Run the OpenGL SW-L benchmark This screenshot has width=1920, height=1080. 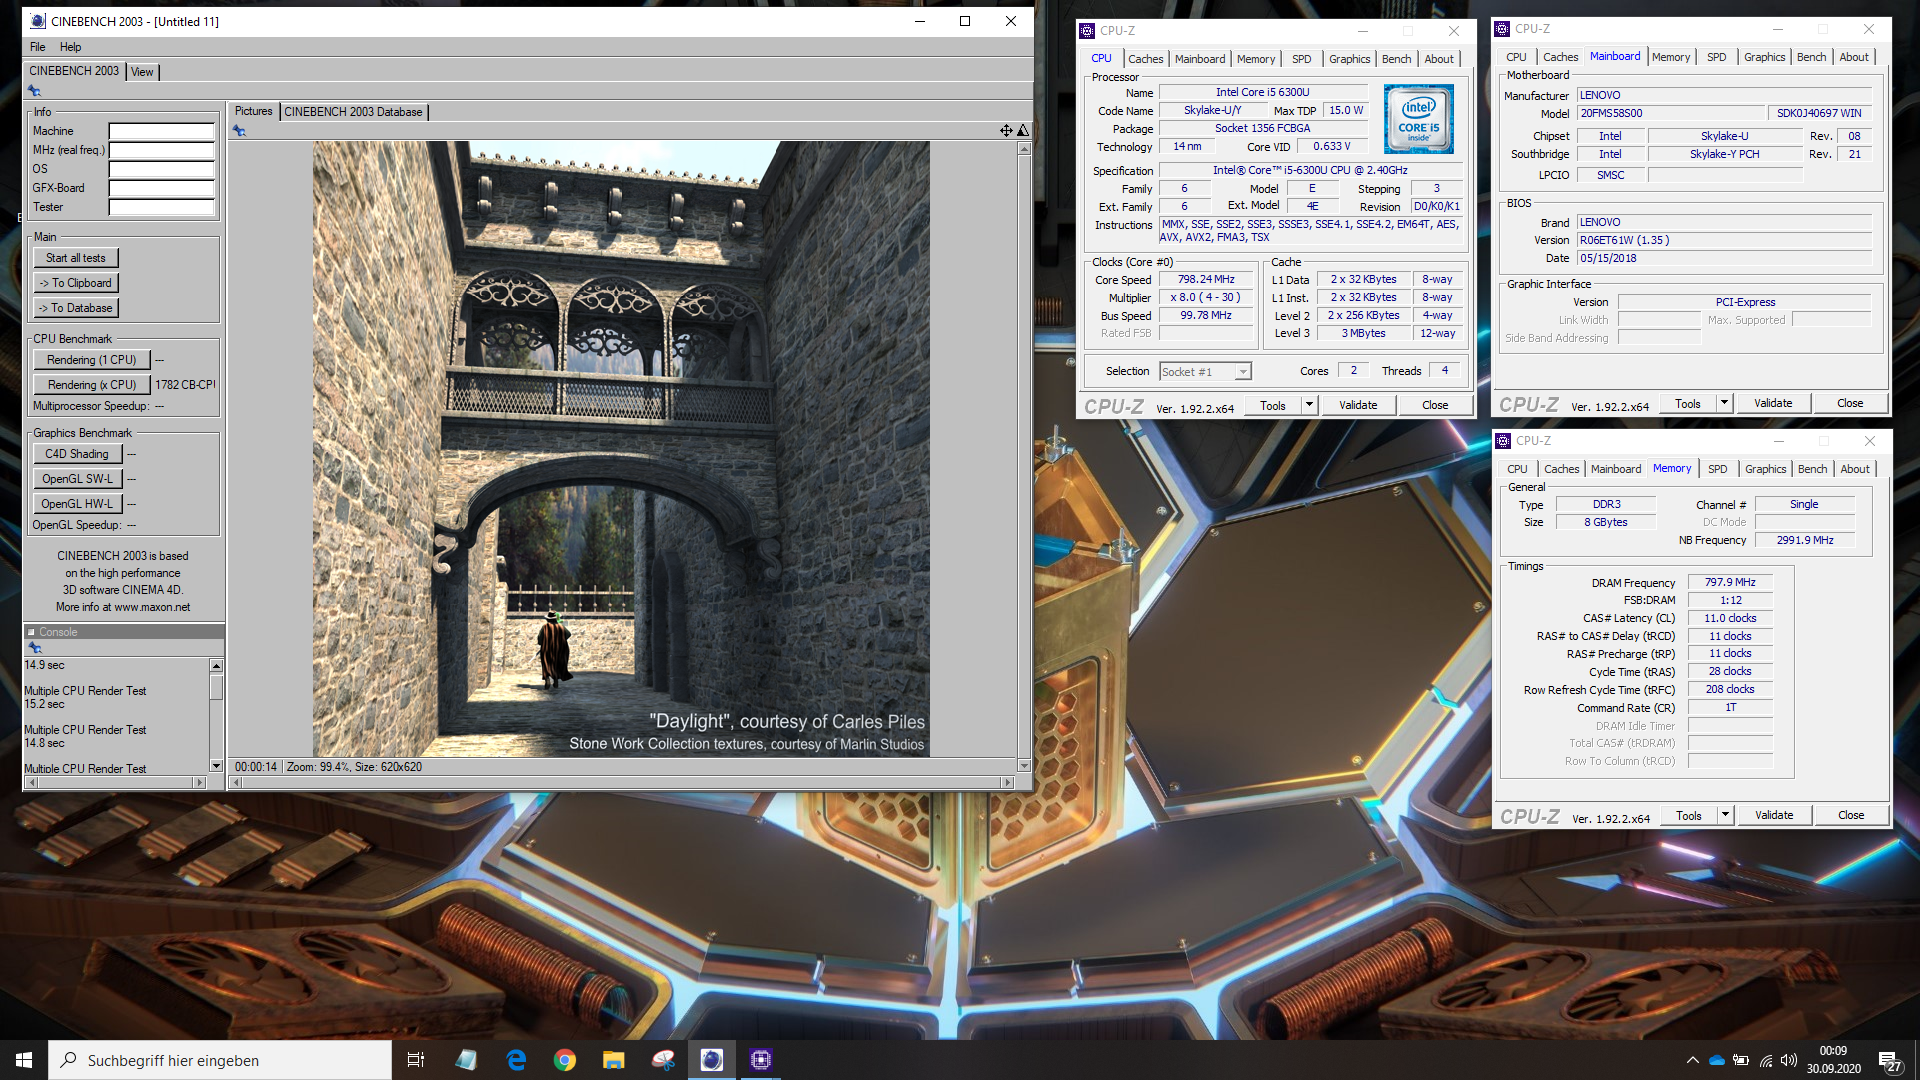click(x=77, y=479)
